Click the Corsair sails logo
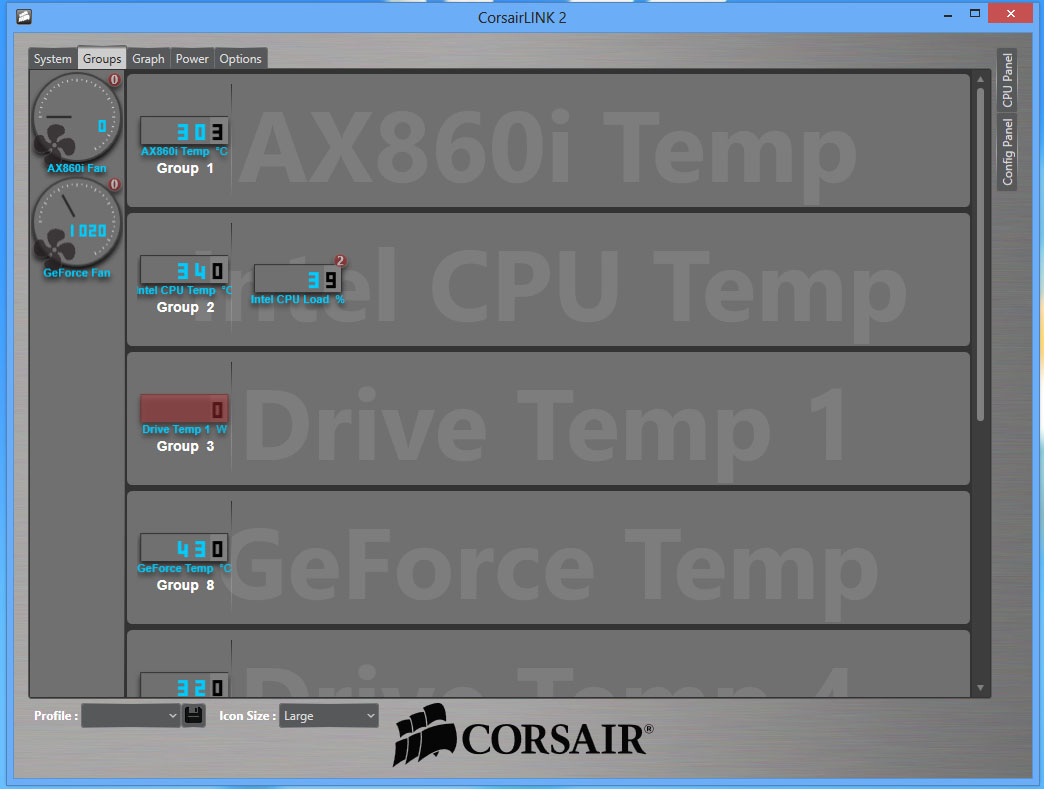 tap(425, 734)
